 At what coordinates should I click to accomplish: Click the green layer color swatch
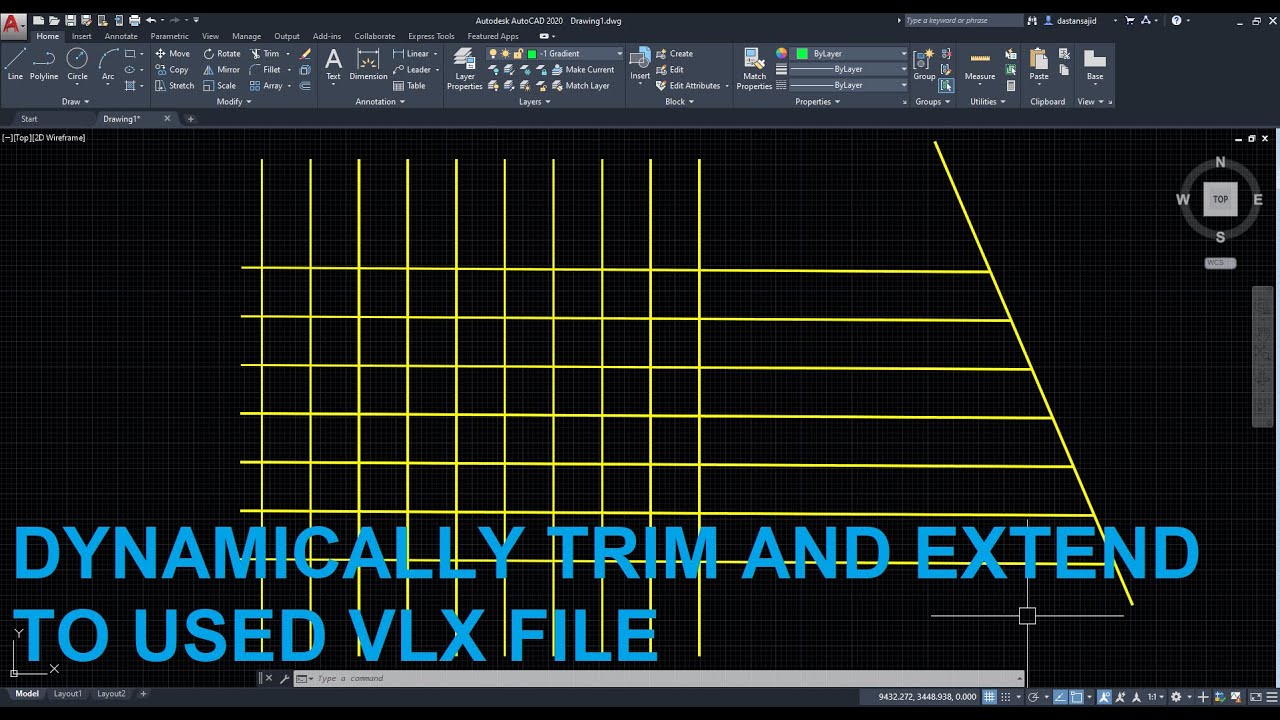[532, 54]
